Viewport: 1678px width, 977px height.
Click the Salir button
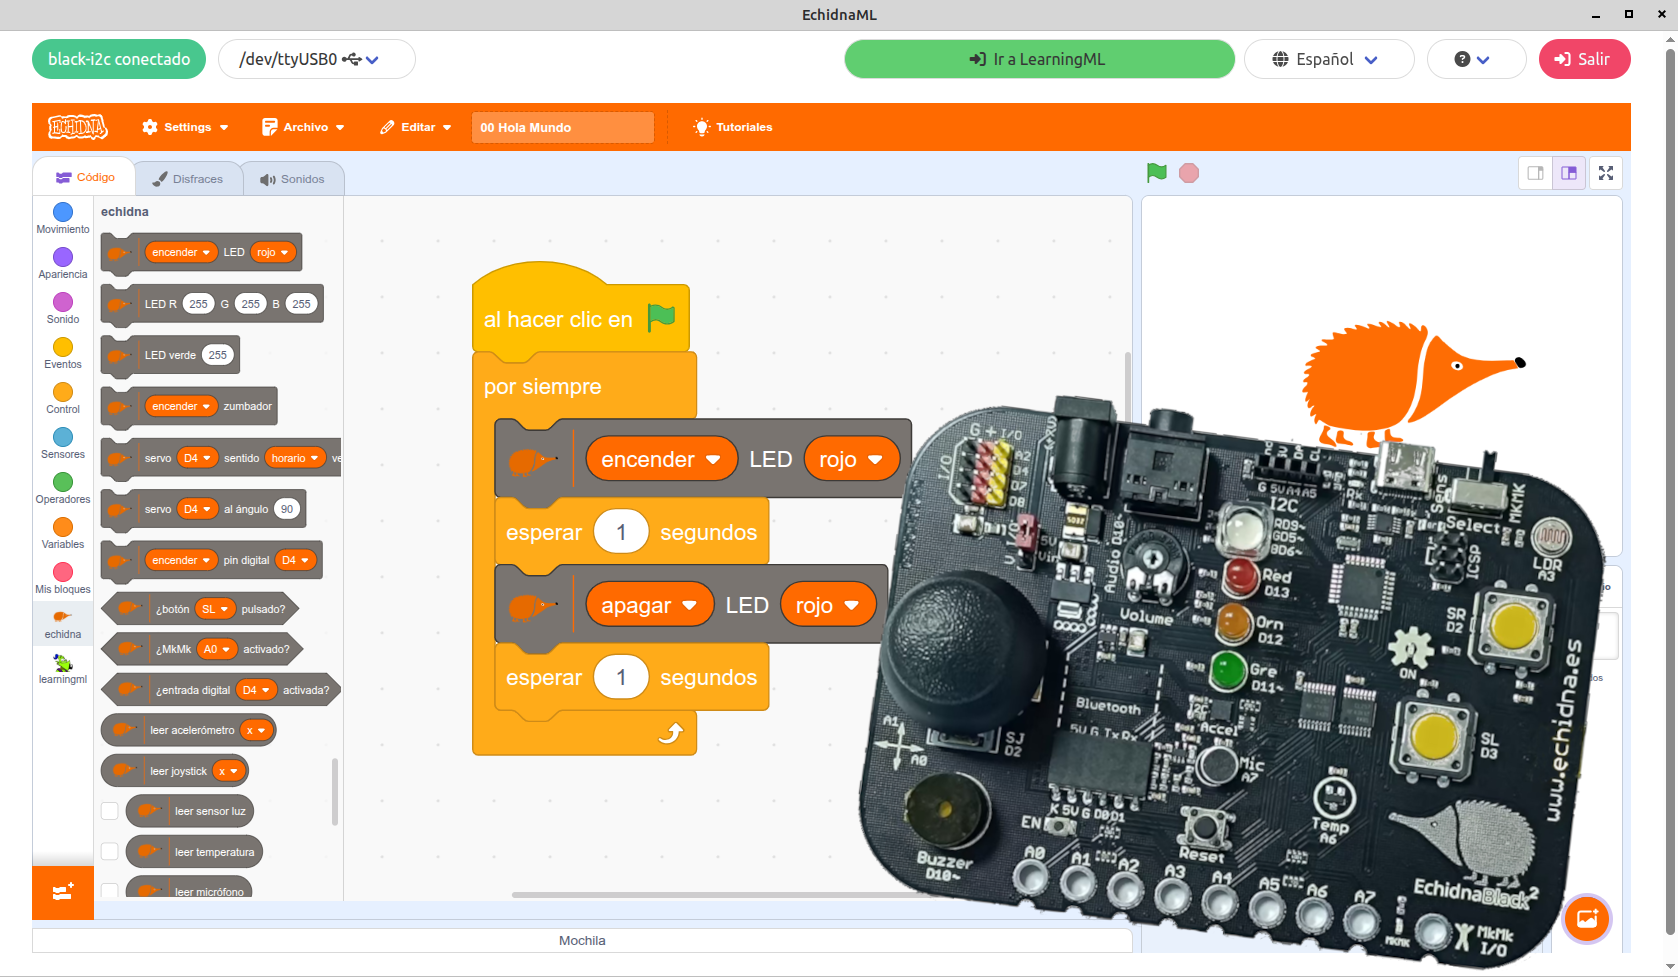coord(1583,59)
